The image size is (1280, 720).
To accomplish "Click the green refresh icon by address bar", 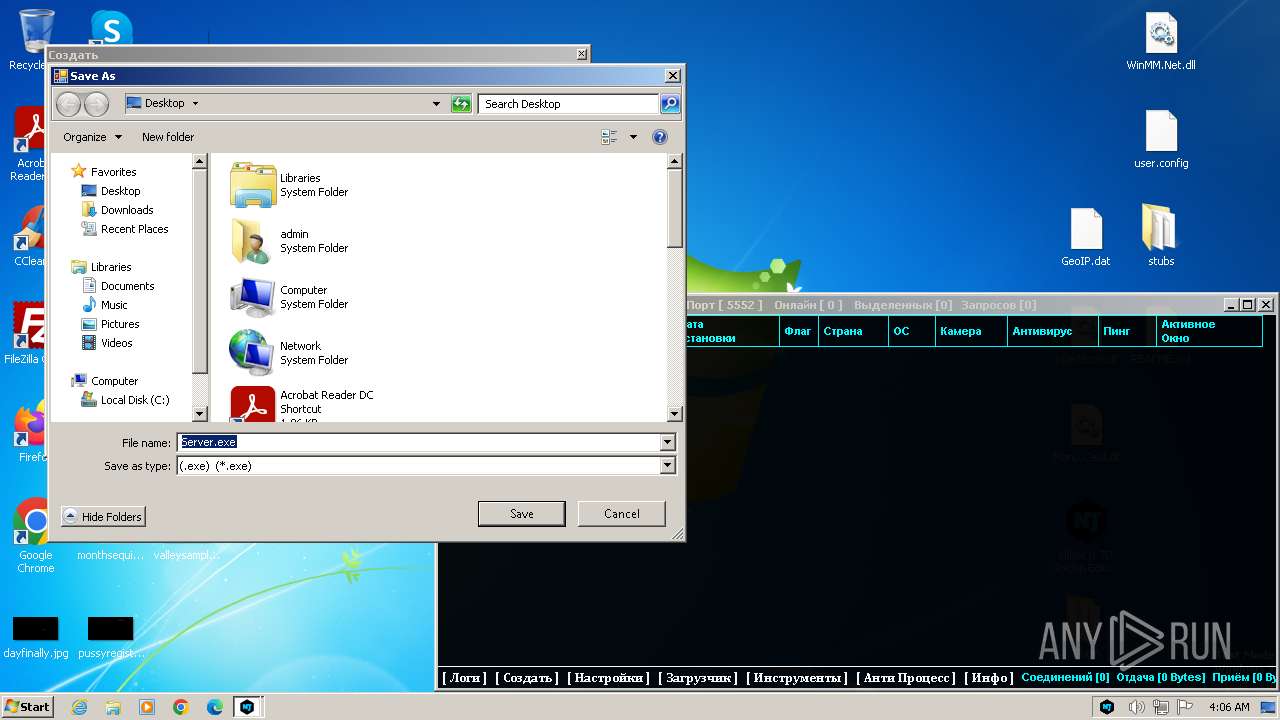I will [x=461, y=104].
